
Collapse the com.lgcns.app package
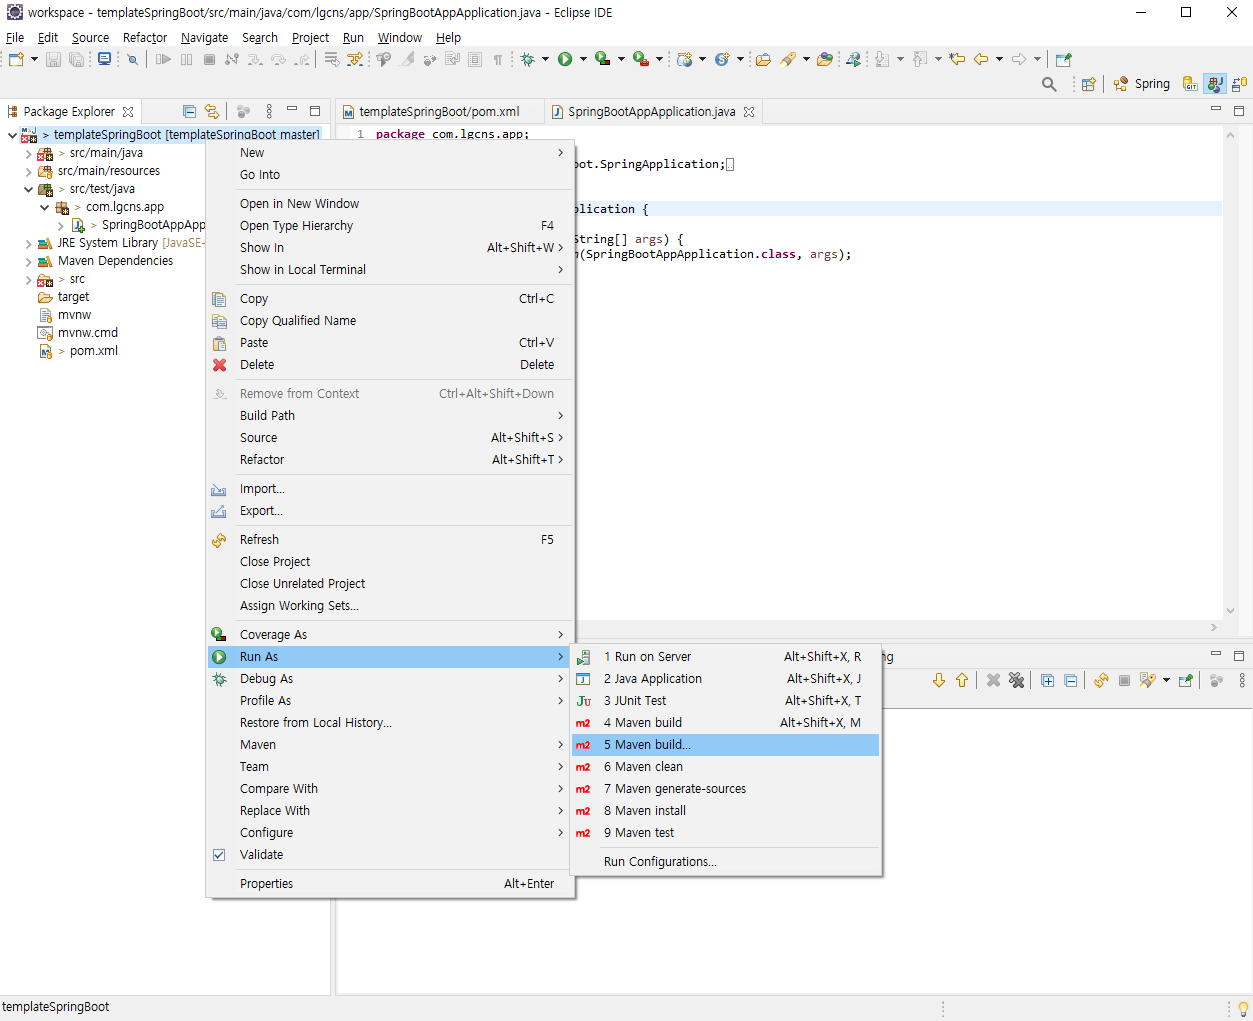click(44, 207)
